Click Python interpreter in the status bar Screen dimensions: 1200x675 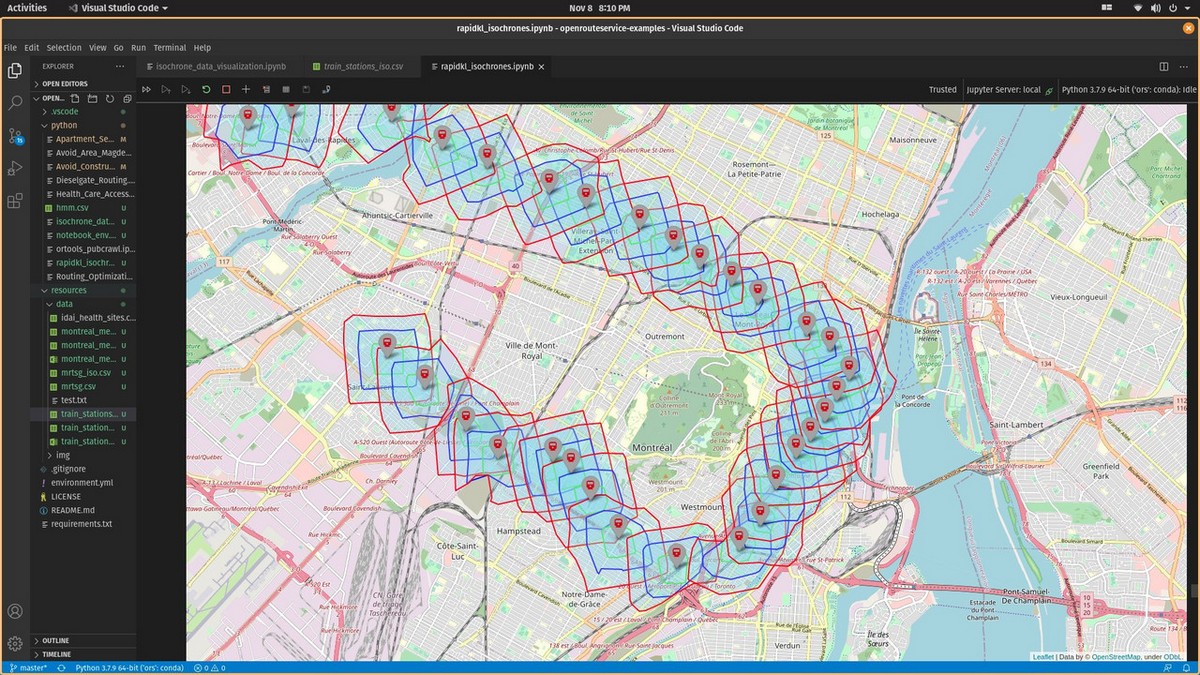tap(129, 667)
